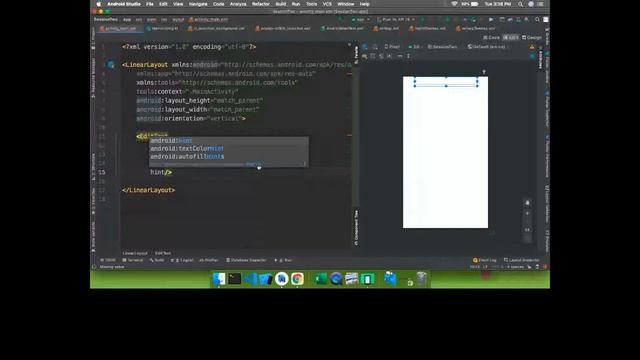This screenshot has width=640, height=360.
Task: Click the design surface select icon
Action: [x=365, y=47]
